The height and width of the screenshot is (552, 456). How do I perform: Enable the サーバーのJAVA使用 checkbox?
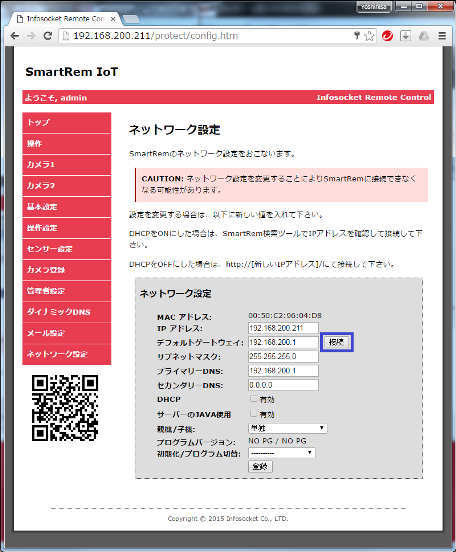coord(253,413)
